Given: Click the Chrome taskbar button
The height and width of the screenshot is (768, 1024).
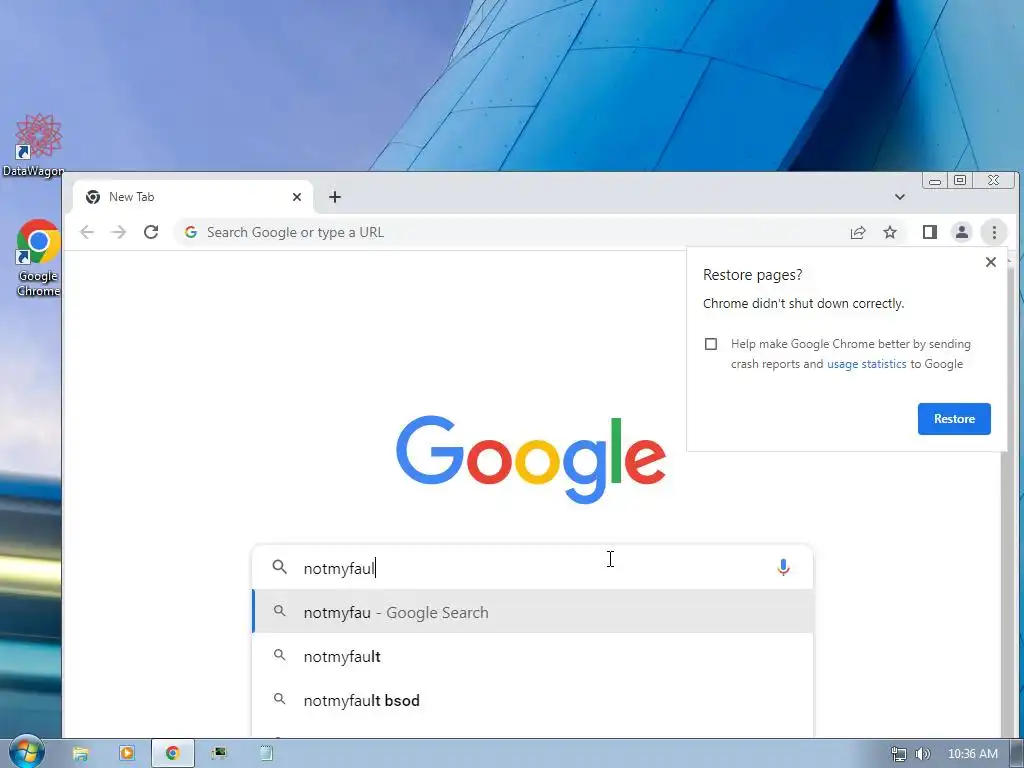Looking at the screenshot, I should [x=172, y=753].
